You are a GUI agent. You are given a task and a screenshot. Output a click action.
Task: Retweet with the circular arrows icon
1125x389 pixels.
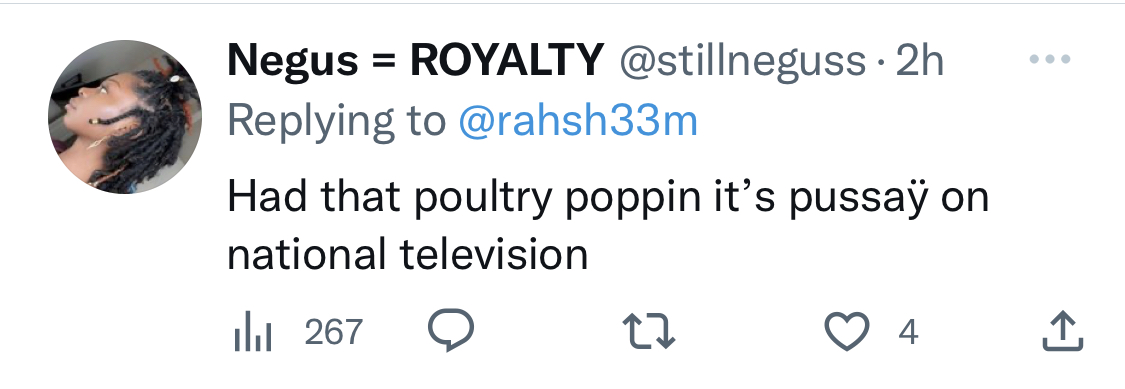[x=648, y=332]
